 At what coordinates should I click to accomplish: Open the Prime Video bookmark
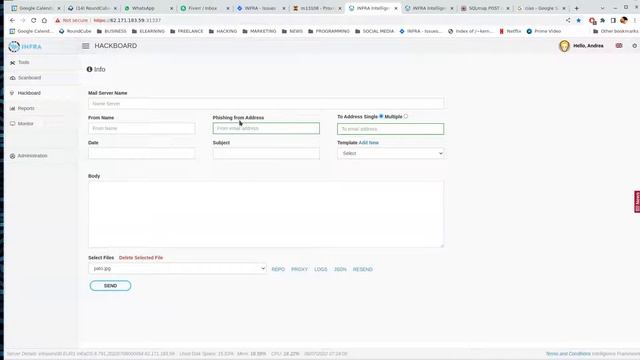coord(544,31)
